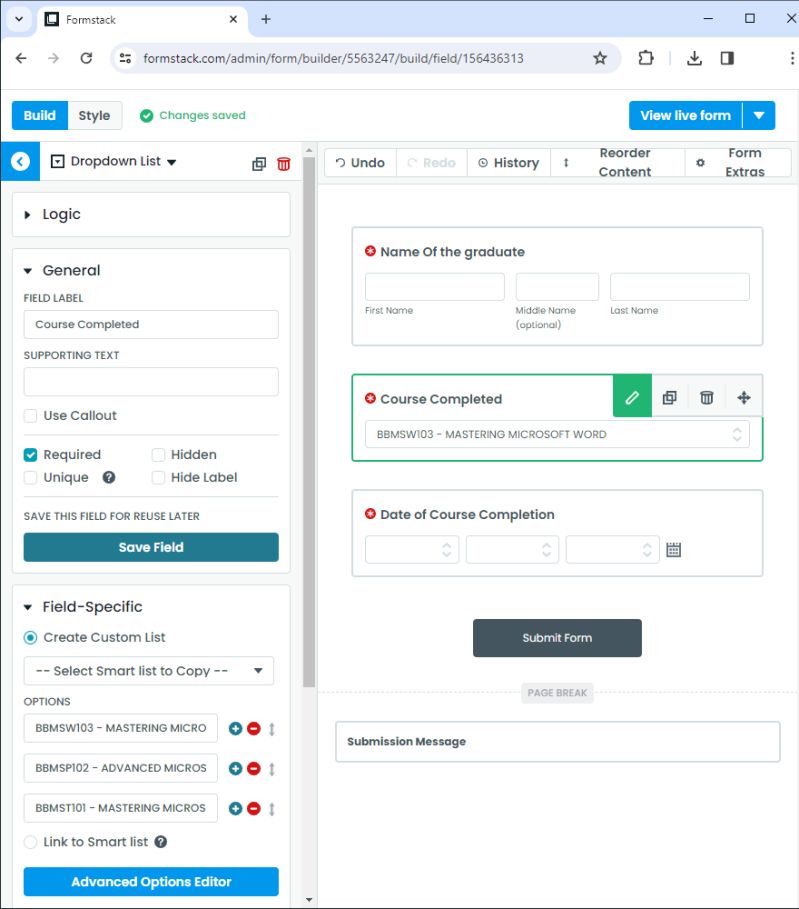Click the Submit Form button
The width and height of the screenshot is (799, 909).
pyautogui.click(x=557, y=638)
